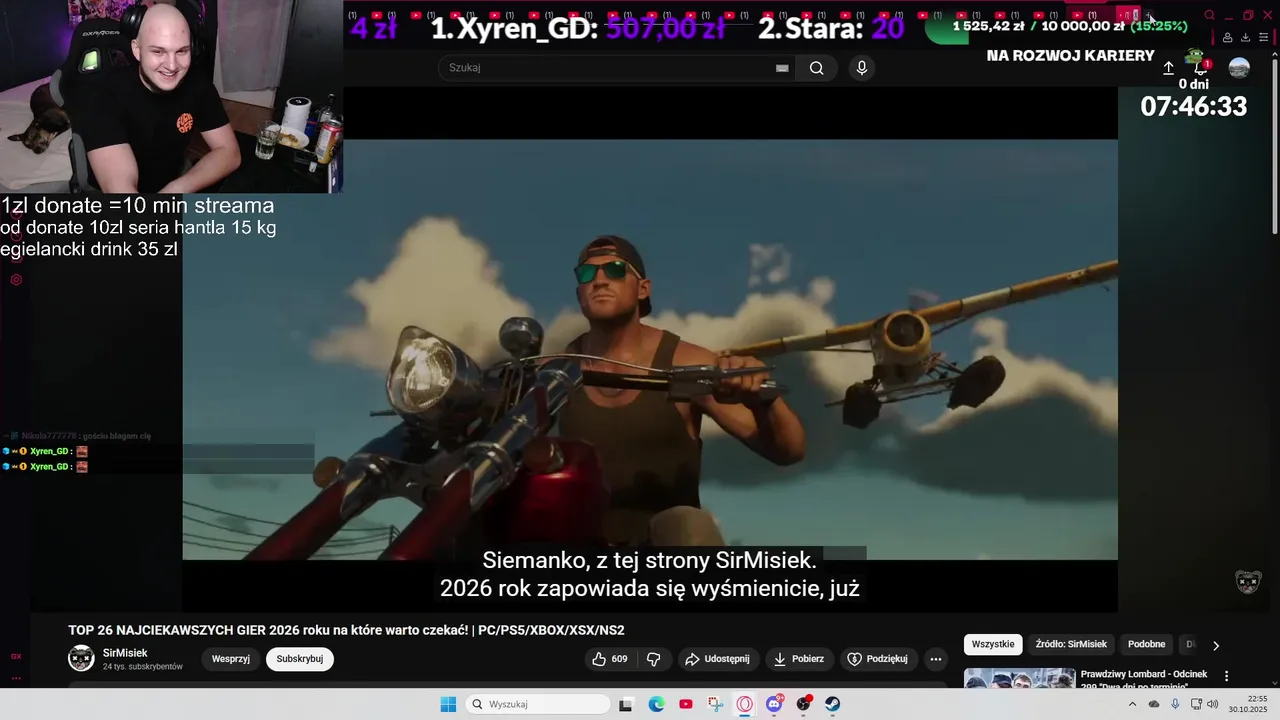Click the Pobierz download button
Image resolution: width=1280 pixels, height=720 pixels.
[799, 659]
